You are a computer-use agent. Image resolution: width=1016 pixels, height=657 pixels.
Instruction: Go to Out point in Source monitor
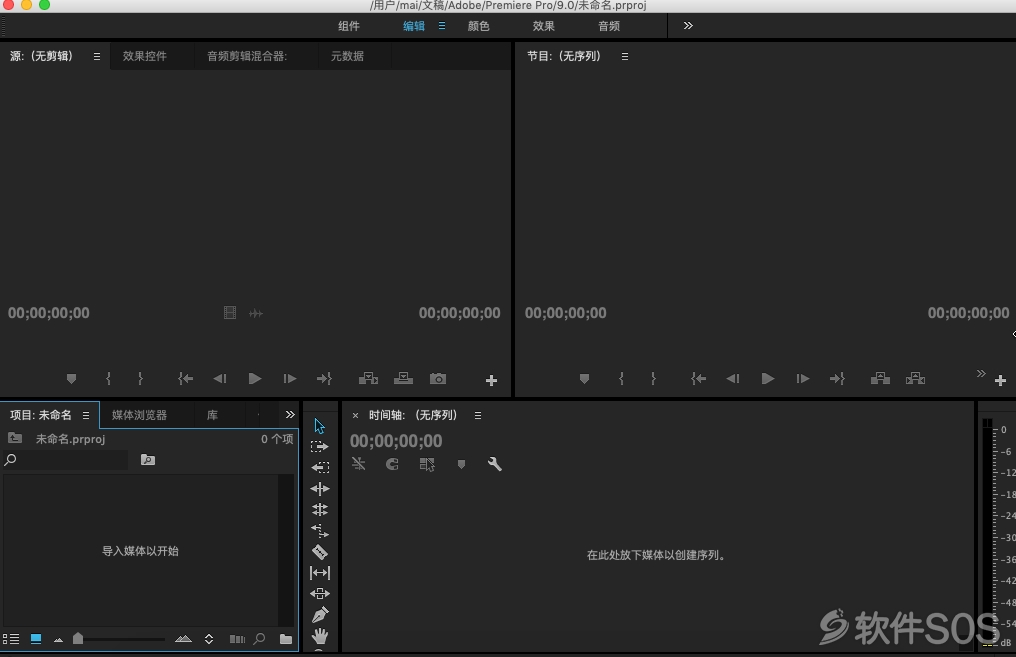(x=324, y=378)
